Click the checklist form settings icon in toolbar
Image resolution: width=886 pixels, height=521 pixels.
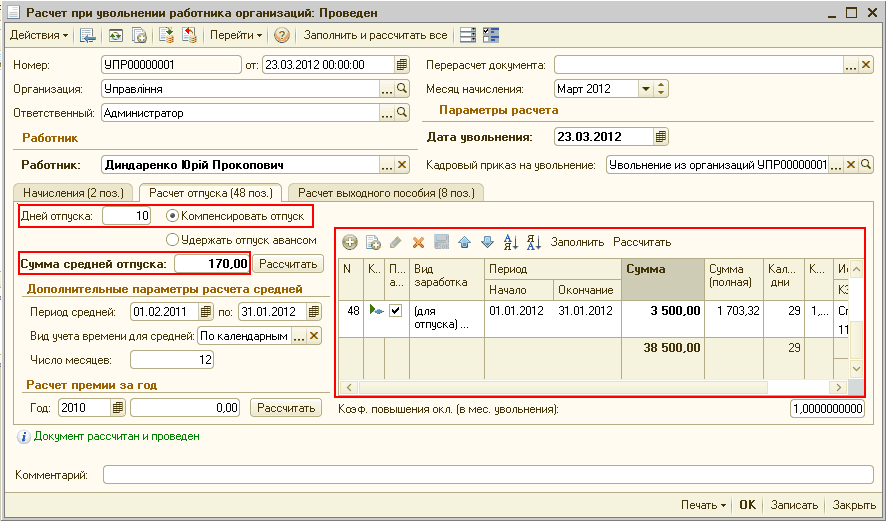[x=491, y=35]
